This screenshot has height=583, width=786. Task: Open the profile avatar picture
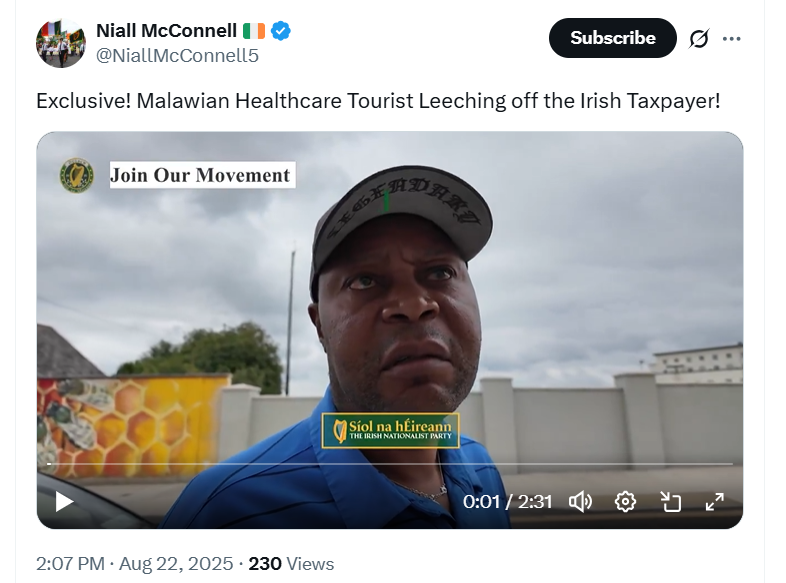[x=61, y=43]
